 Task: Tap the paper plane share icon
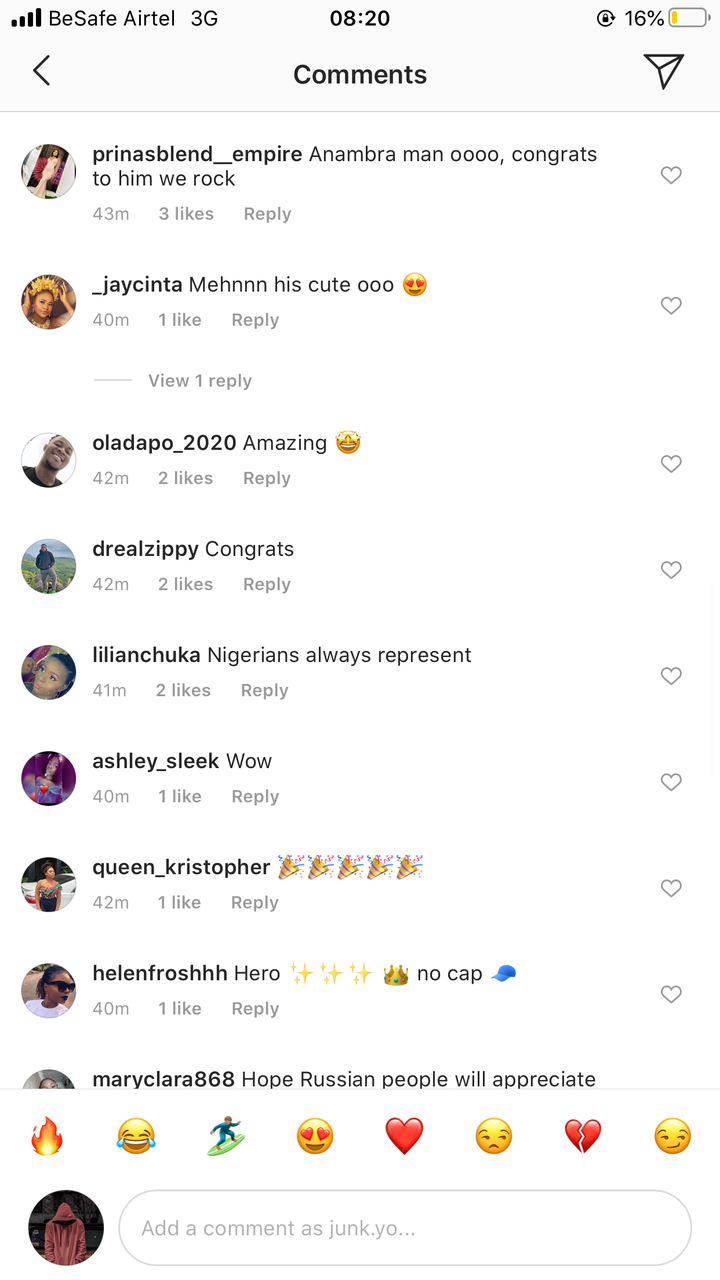[663, 72]
